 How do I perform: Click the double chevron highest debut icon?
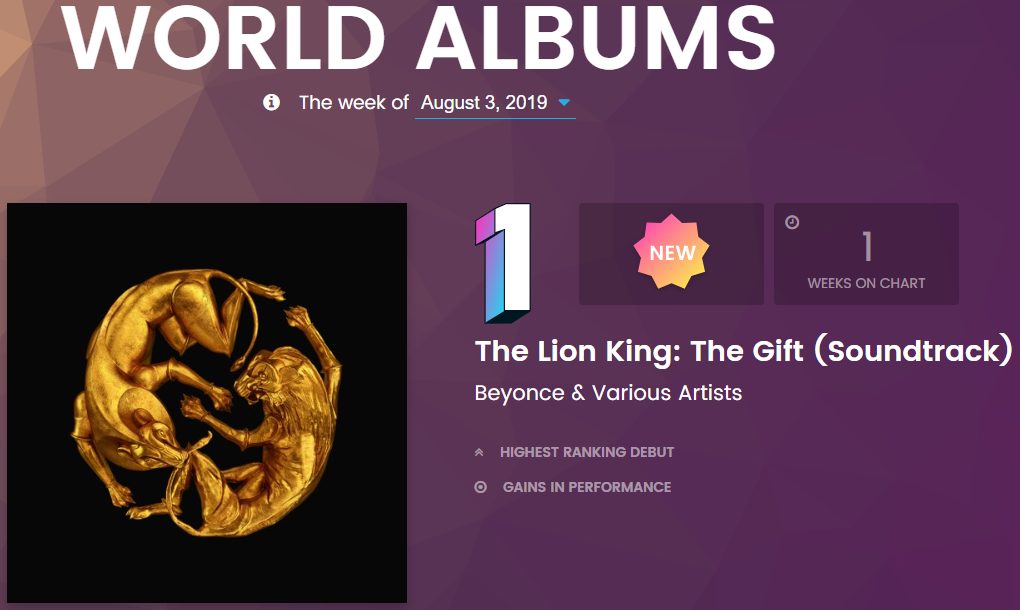click(x=479, y=452)
